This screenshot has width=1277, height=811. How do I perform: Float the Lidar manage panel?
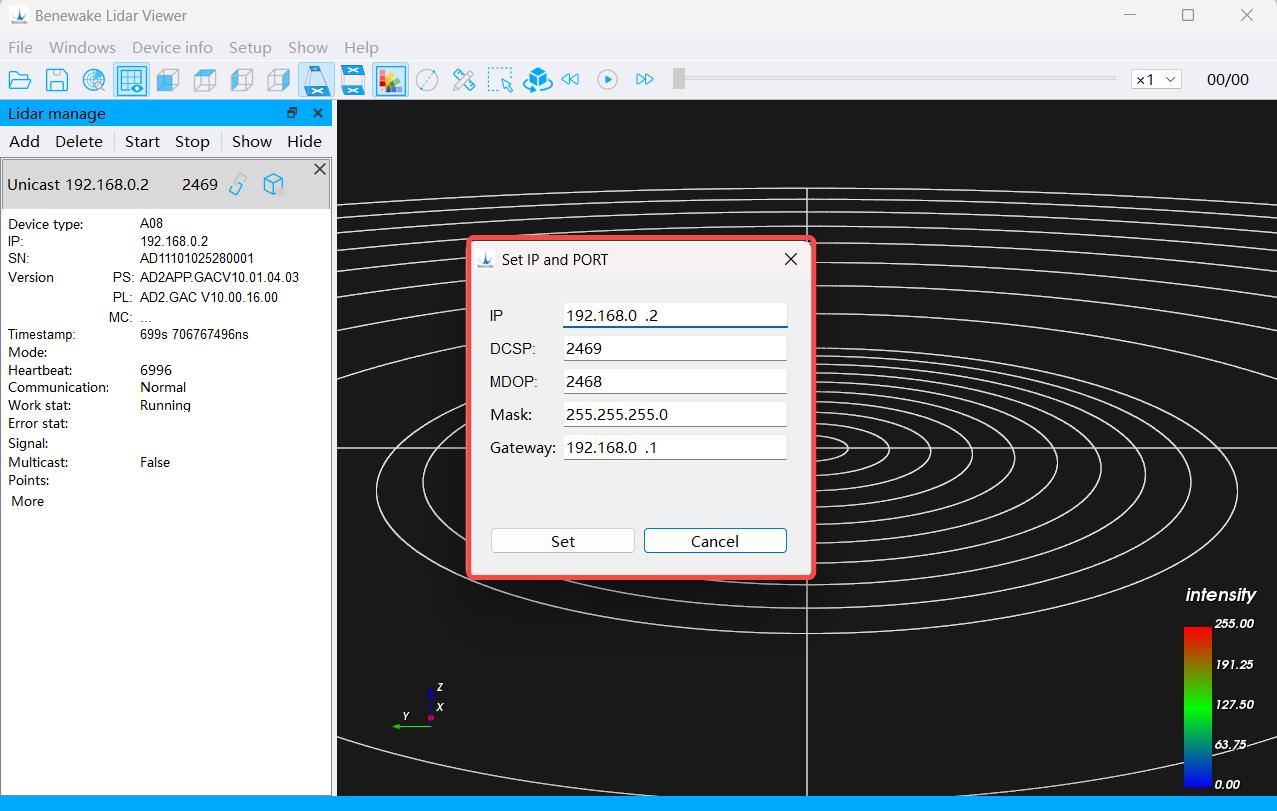pyautogui.click(x=292, y=113)
